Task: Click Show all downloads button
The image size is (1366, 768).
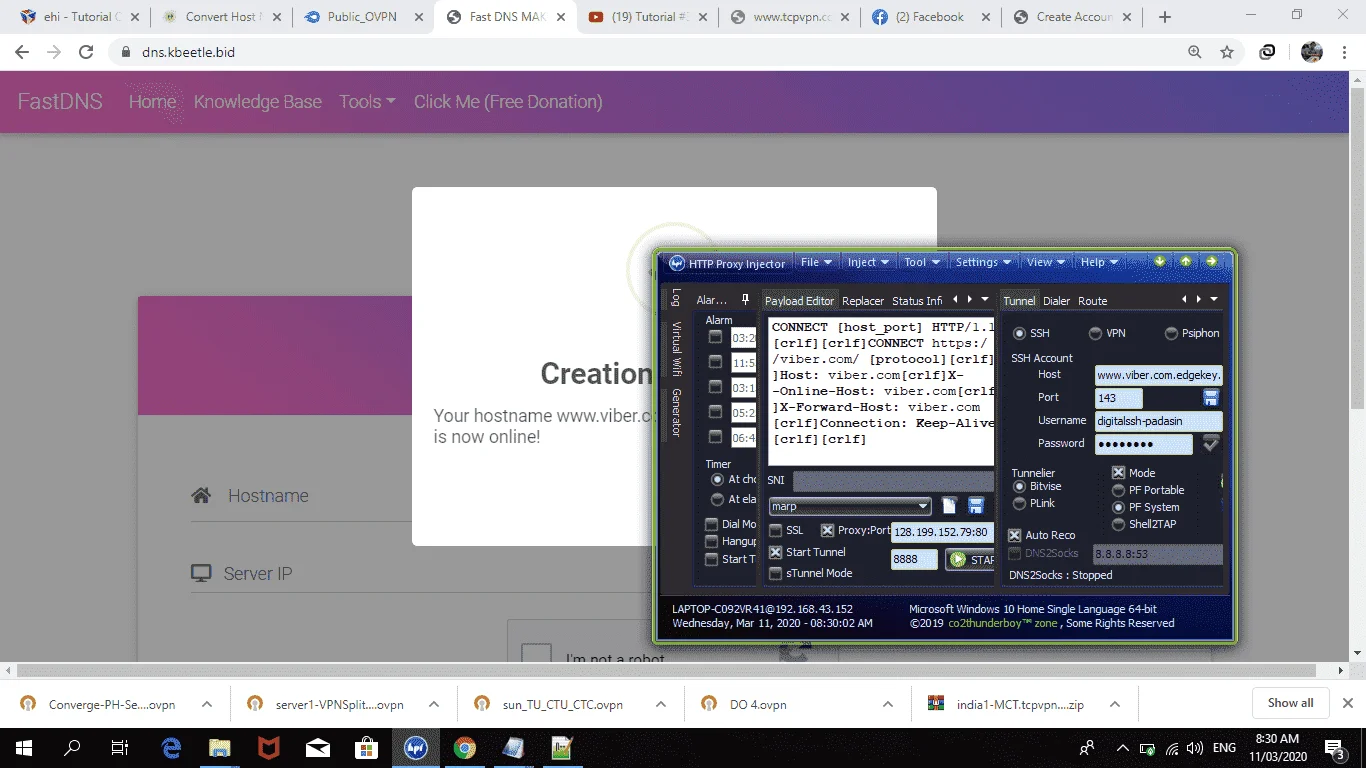Action: pyautogui.click(x=1290, y=703)
